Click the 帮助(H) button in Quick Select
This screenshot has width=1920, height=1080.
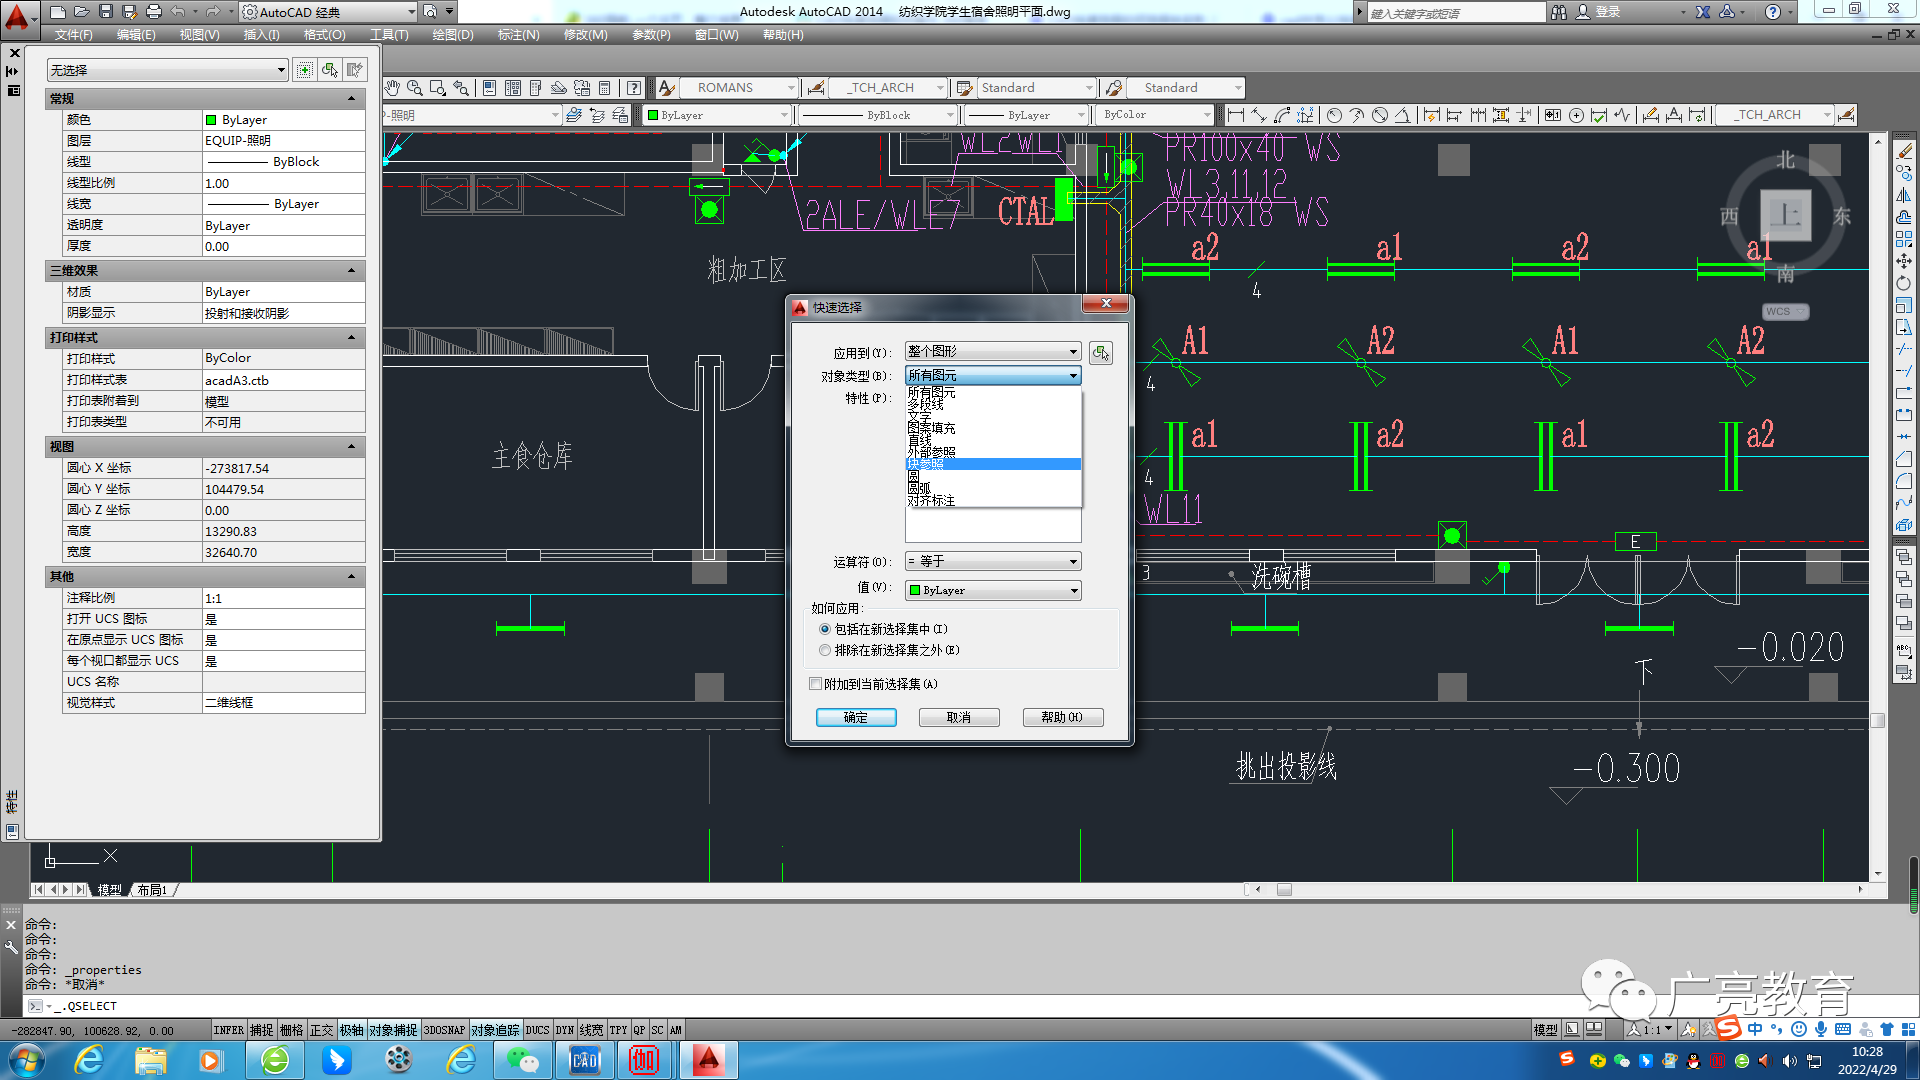1062,718
